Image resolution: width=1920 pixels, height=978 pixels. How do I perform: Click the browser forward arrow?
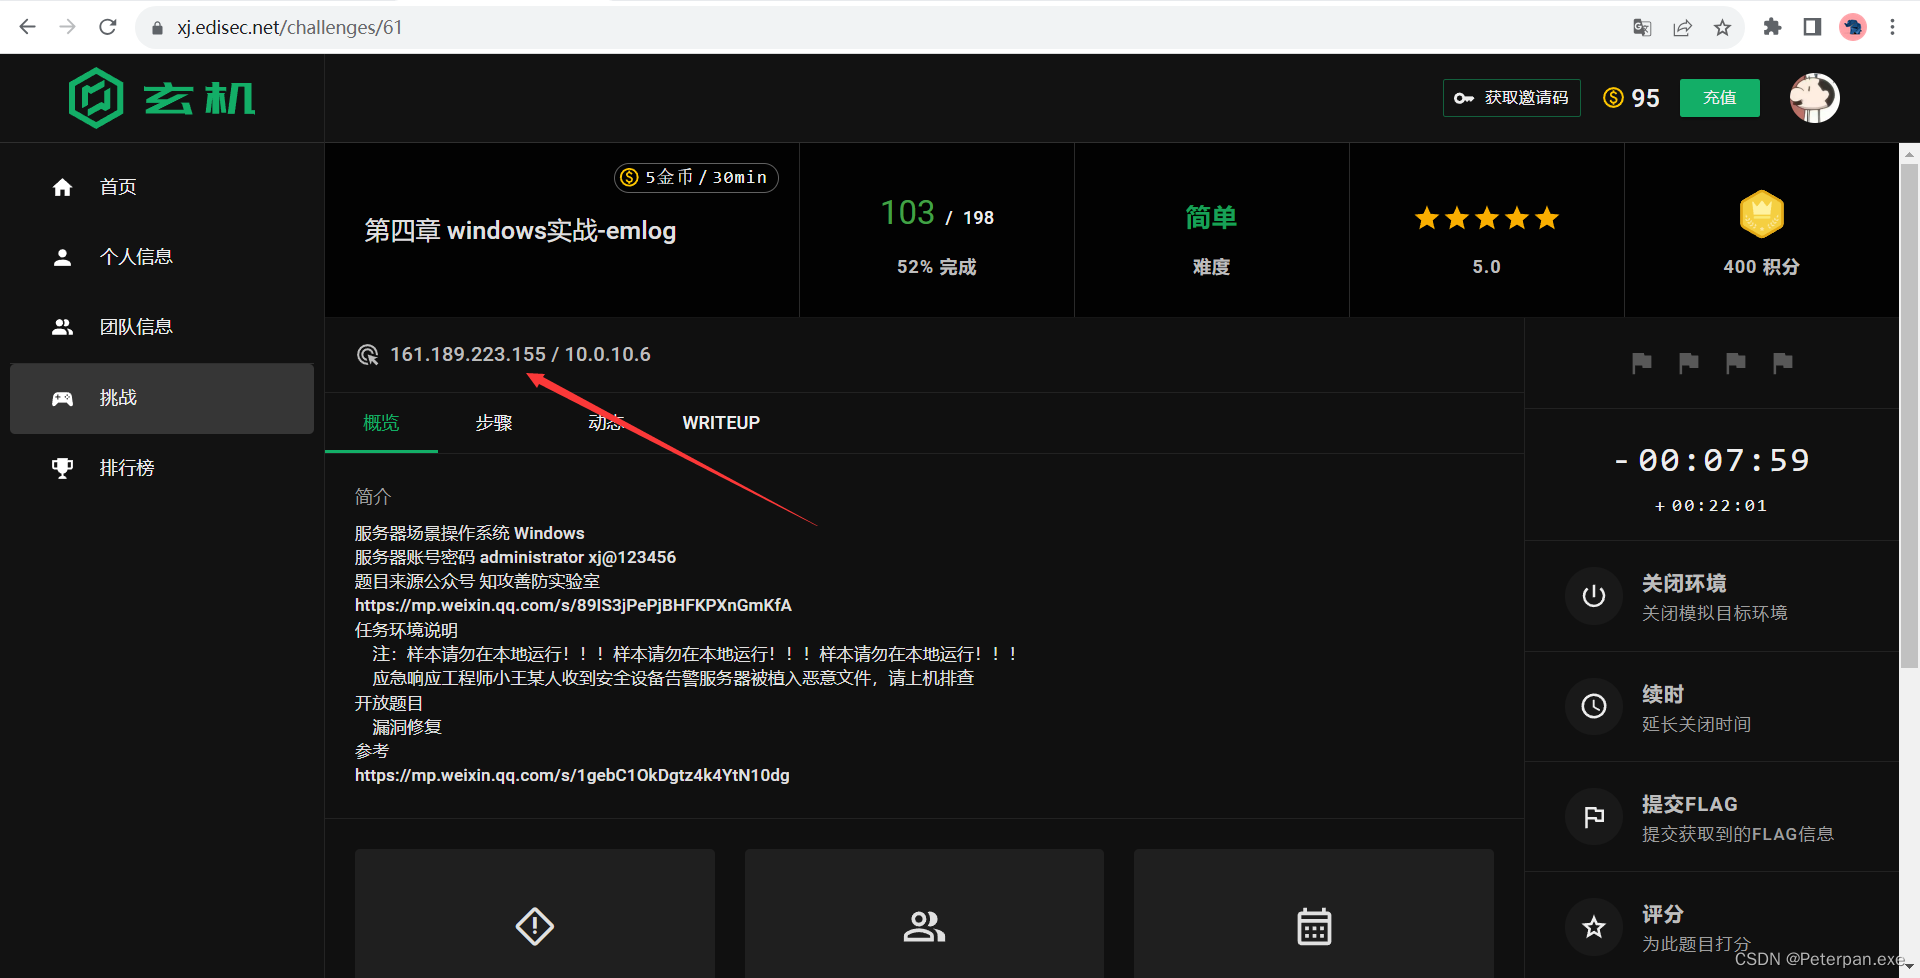coord(68,27)
